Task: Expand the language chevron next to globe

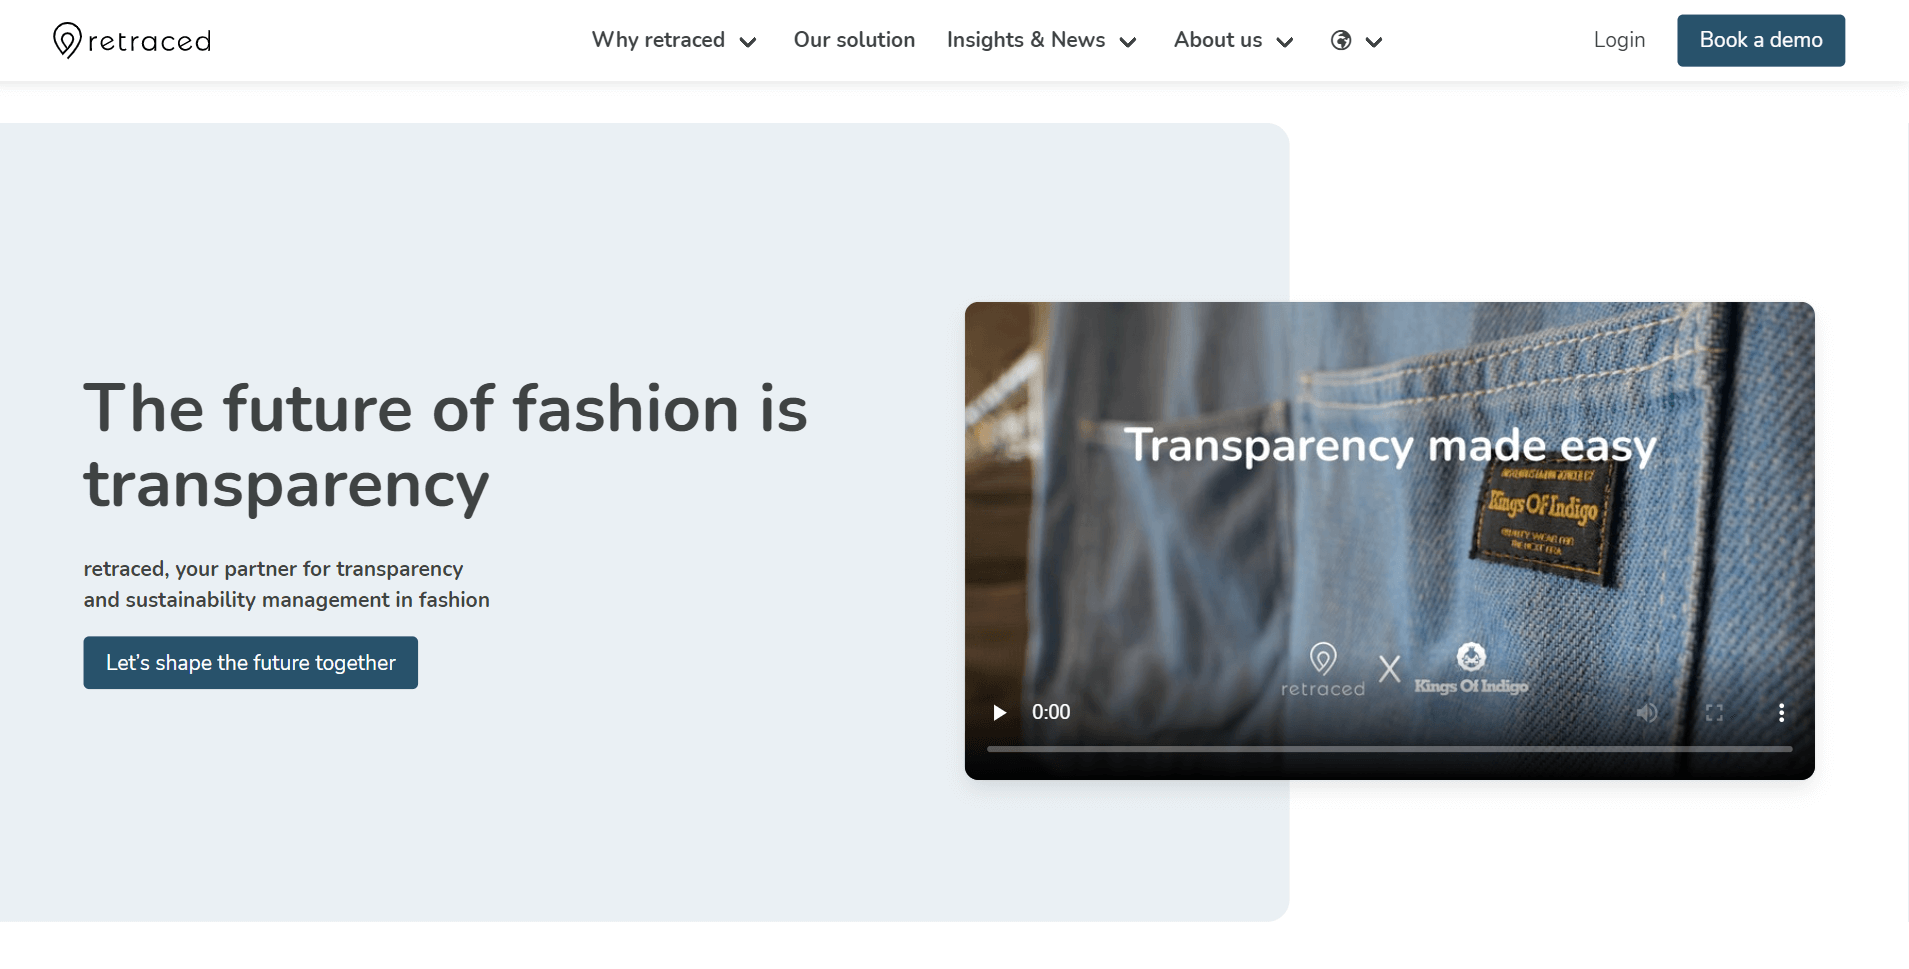Action: point(1374,42)
